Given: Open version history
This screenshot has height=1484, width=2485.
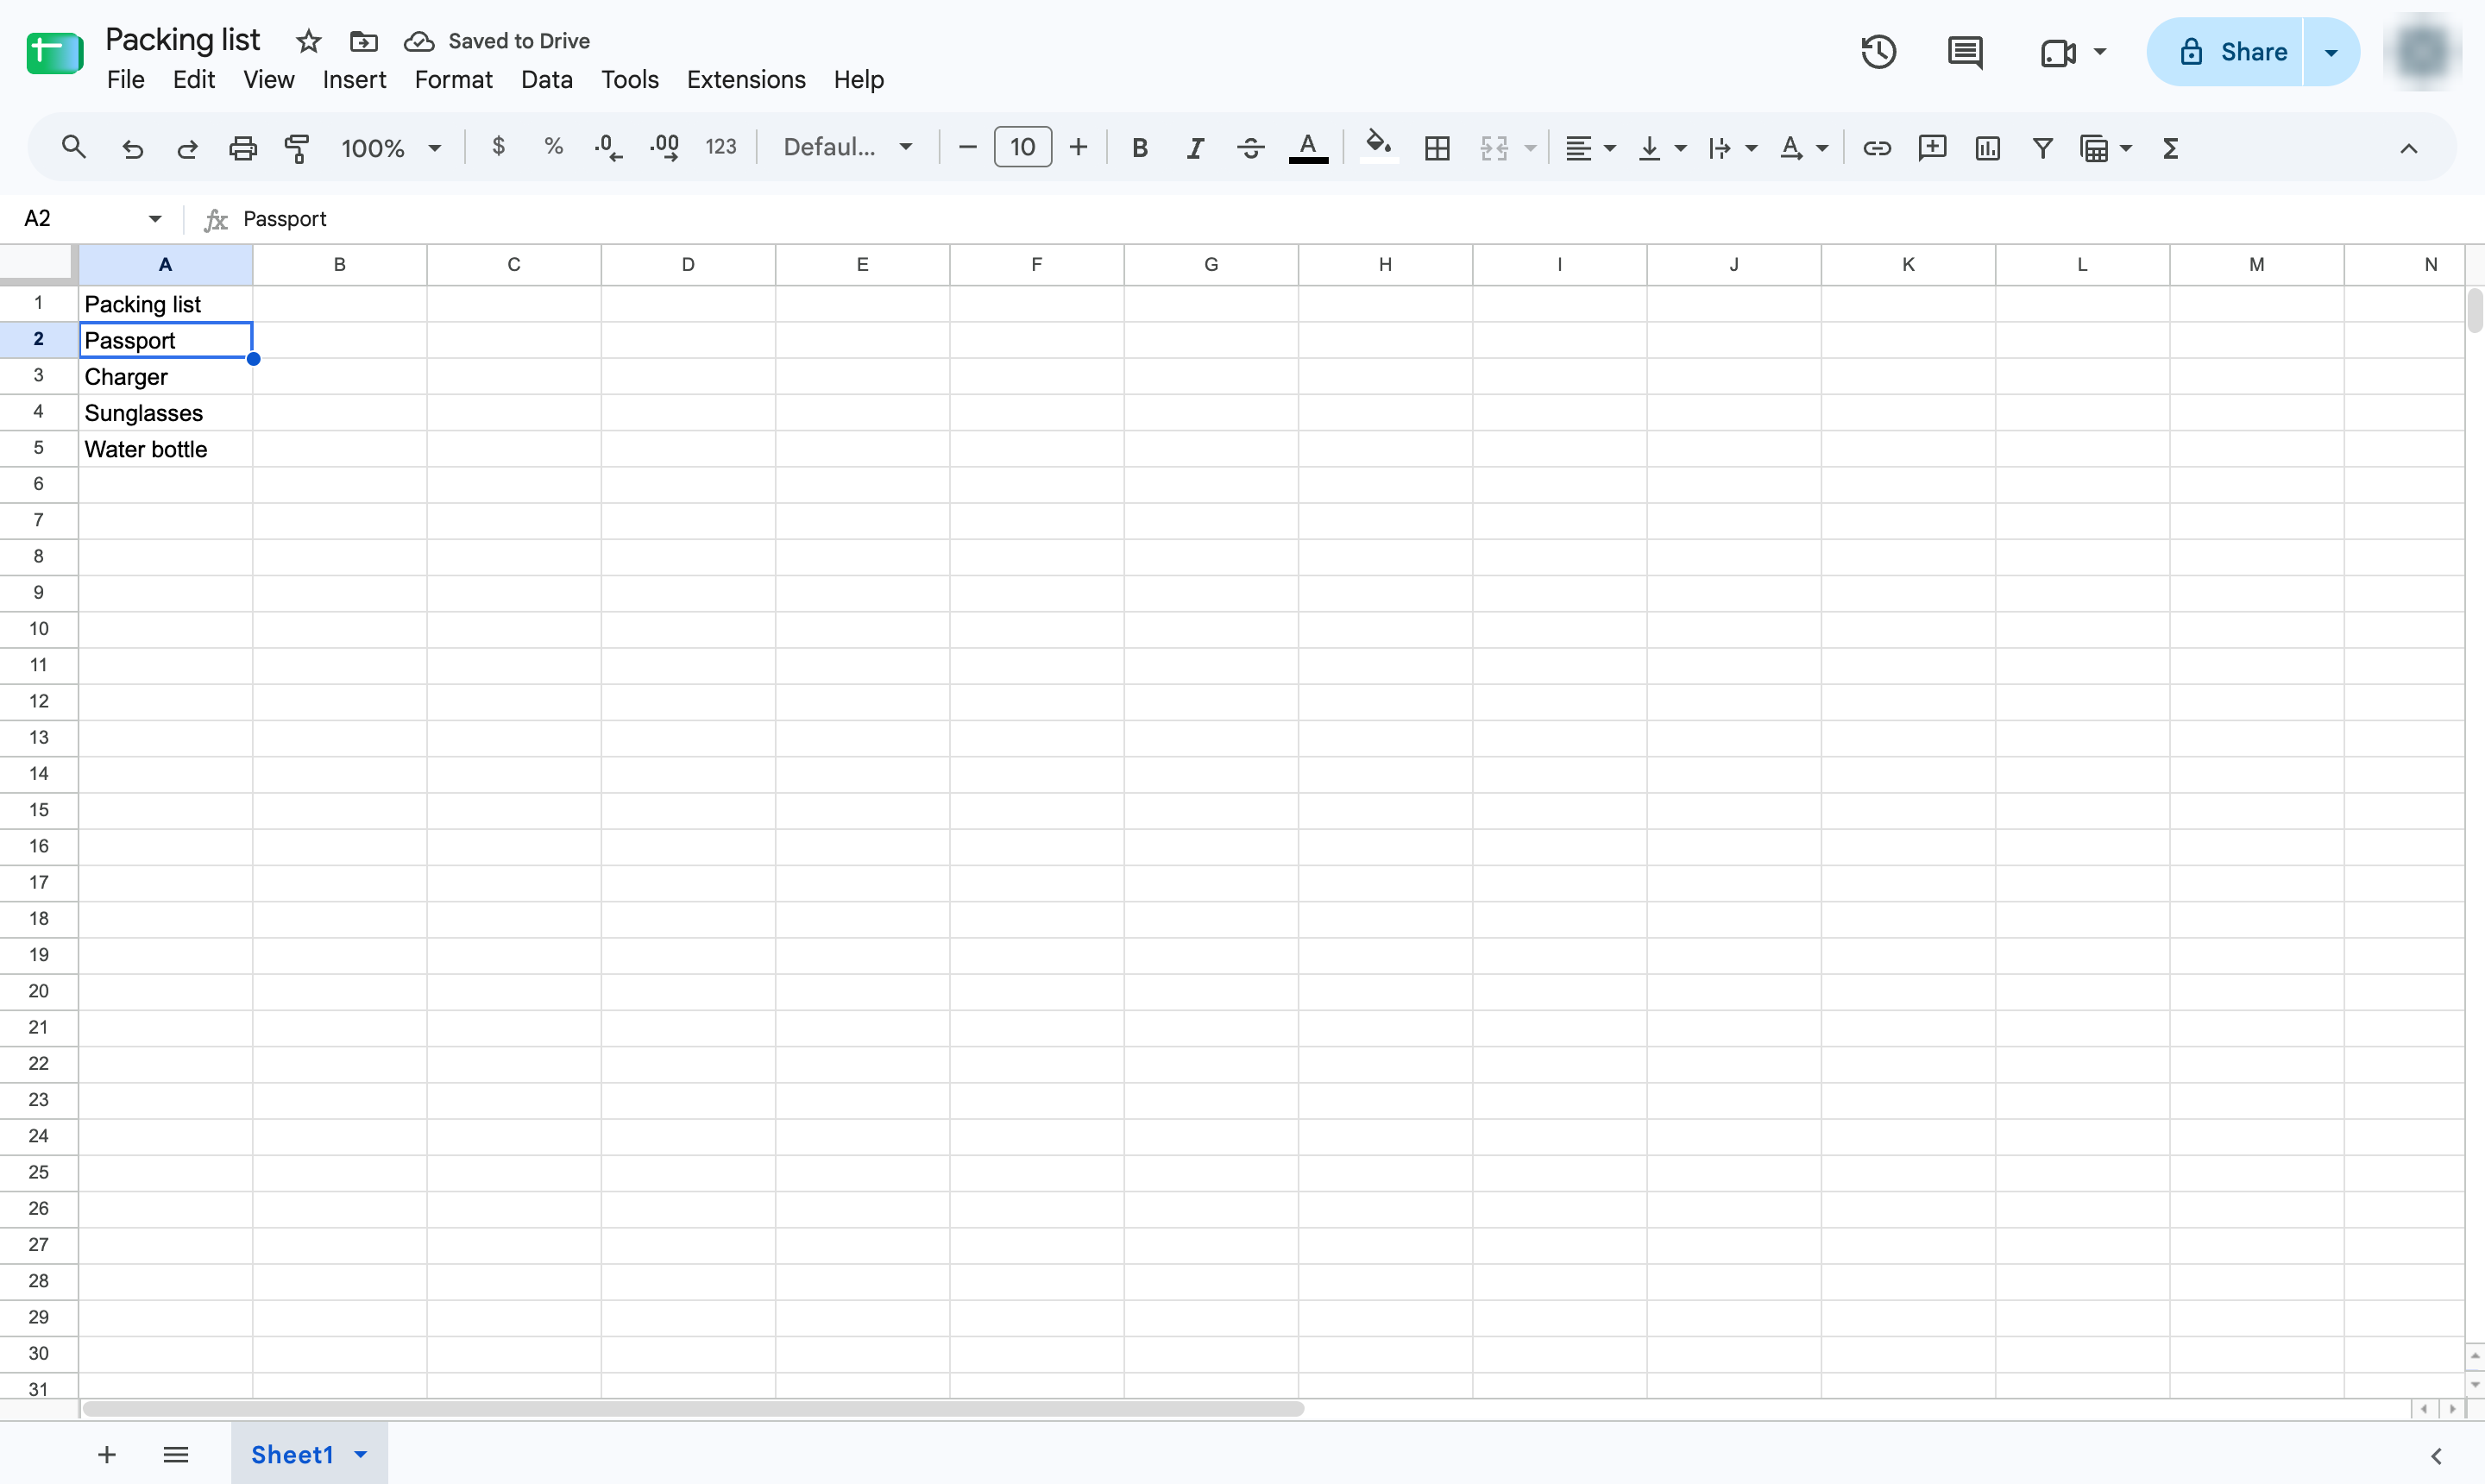Looking at the screenshot, I should pos(1878,52).
